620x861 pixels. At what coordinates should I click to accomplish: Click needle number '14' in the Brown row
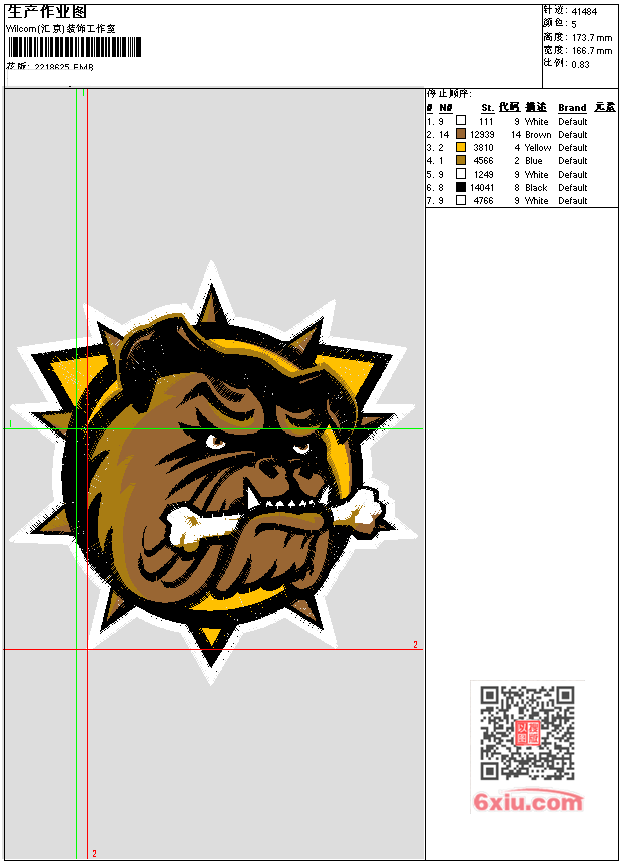pyautogui.click(x=444, y=135)
